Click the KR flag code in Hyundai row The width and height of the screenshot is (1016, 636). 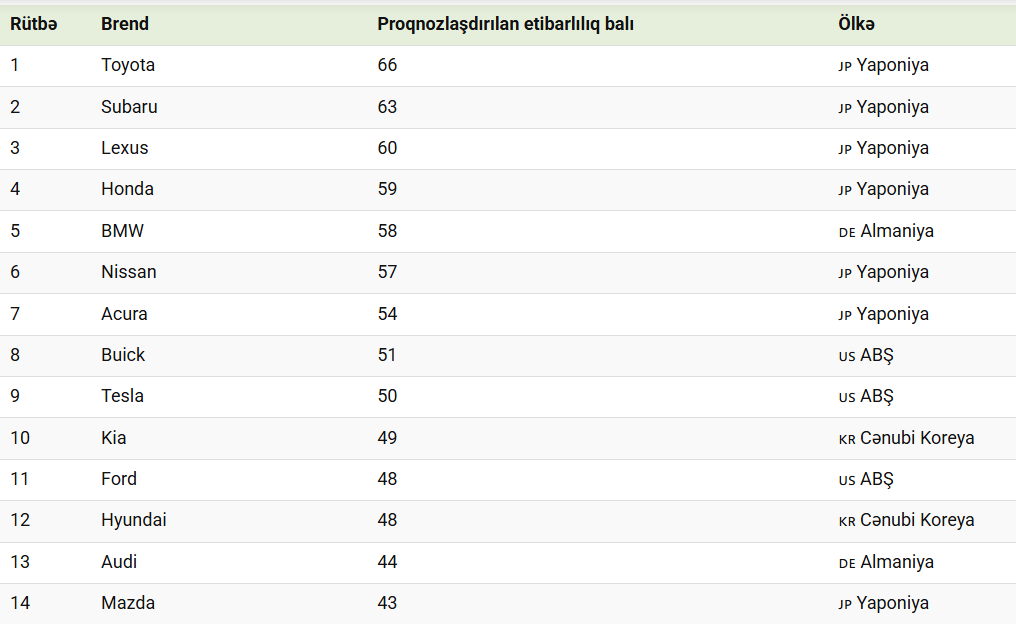[x=847, y=521]
